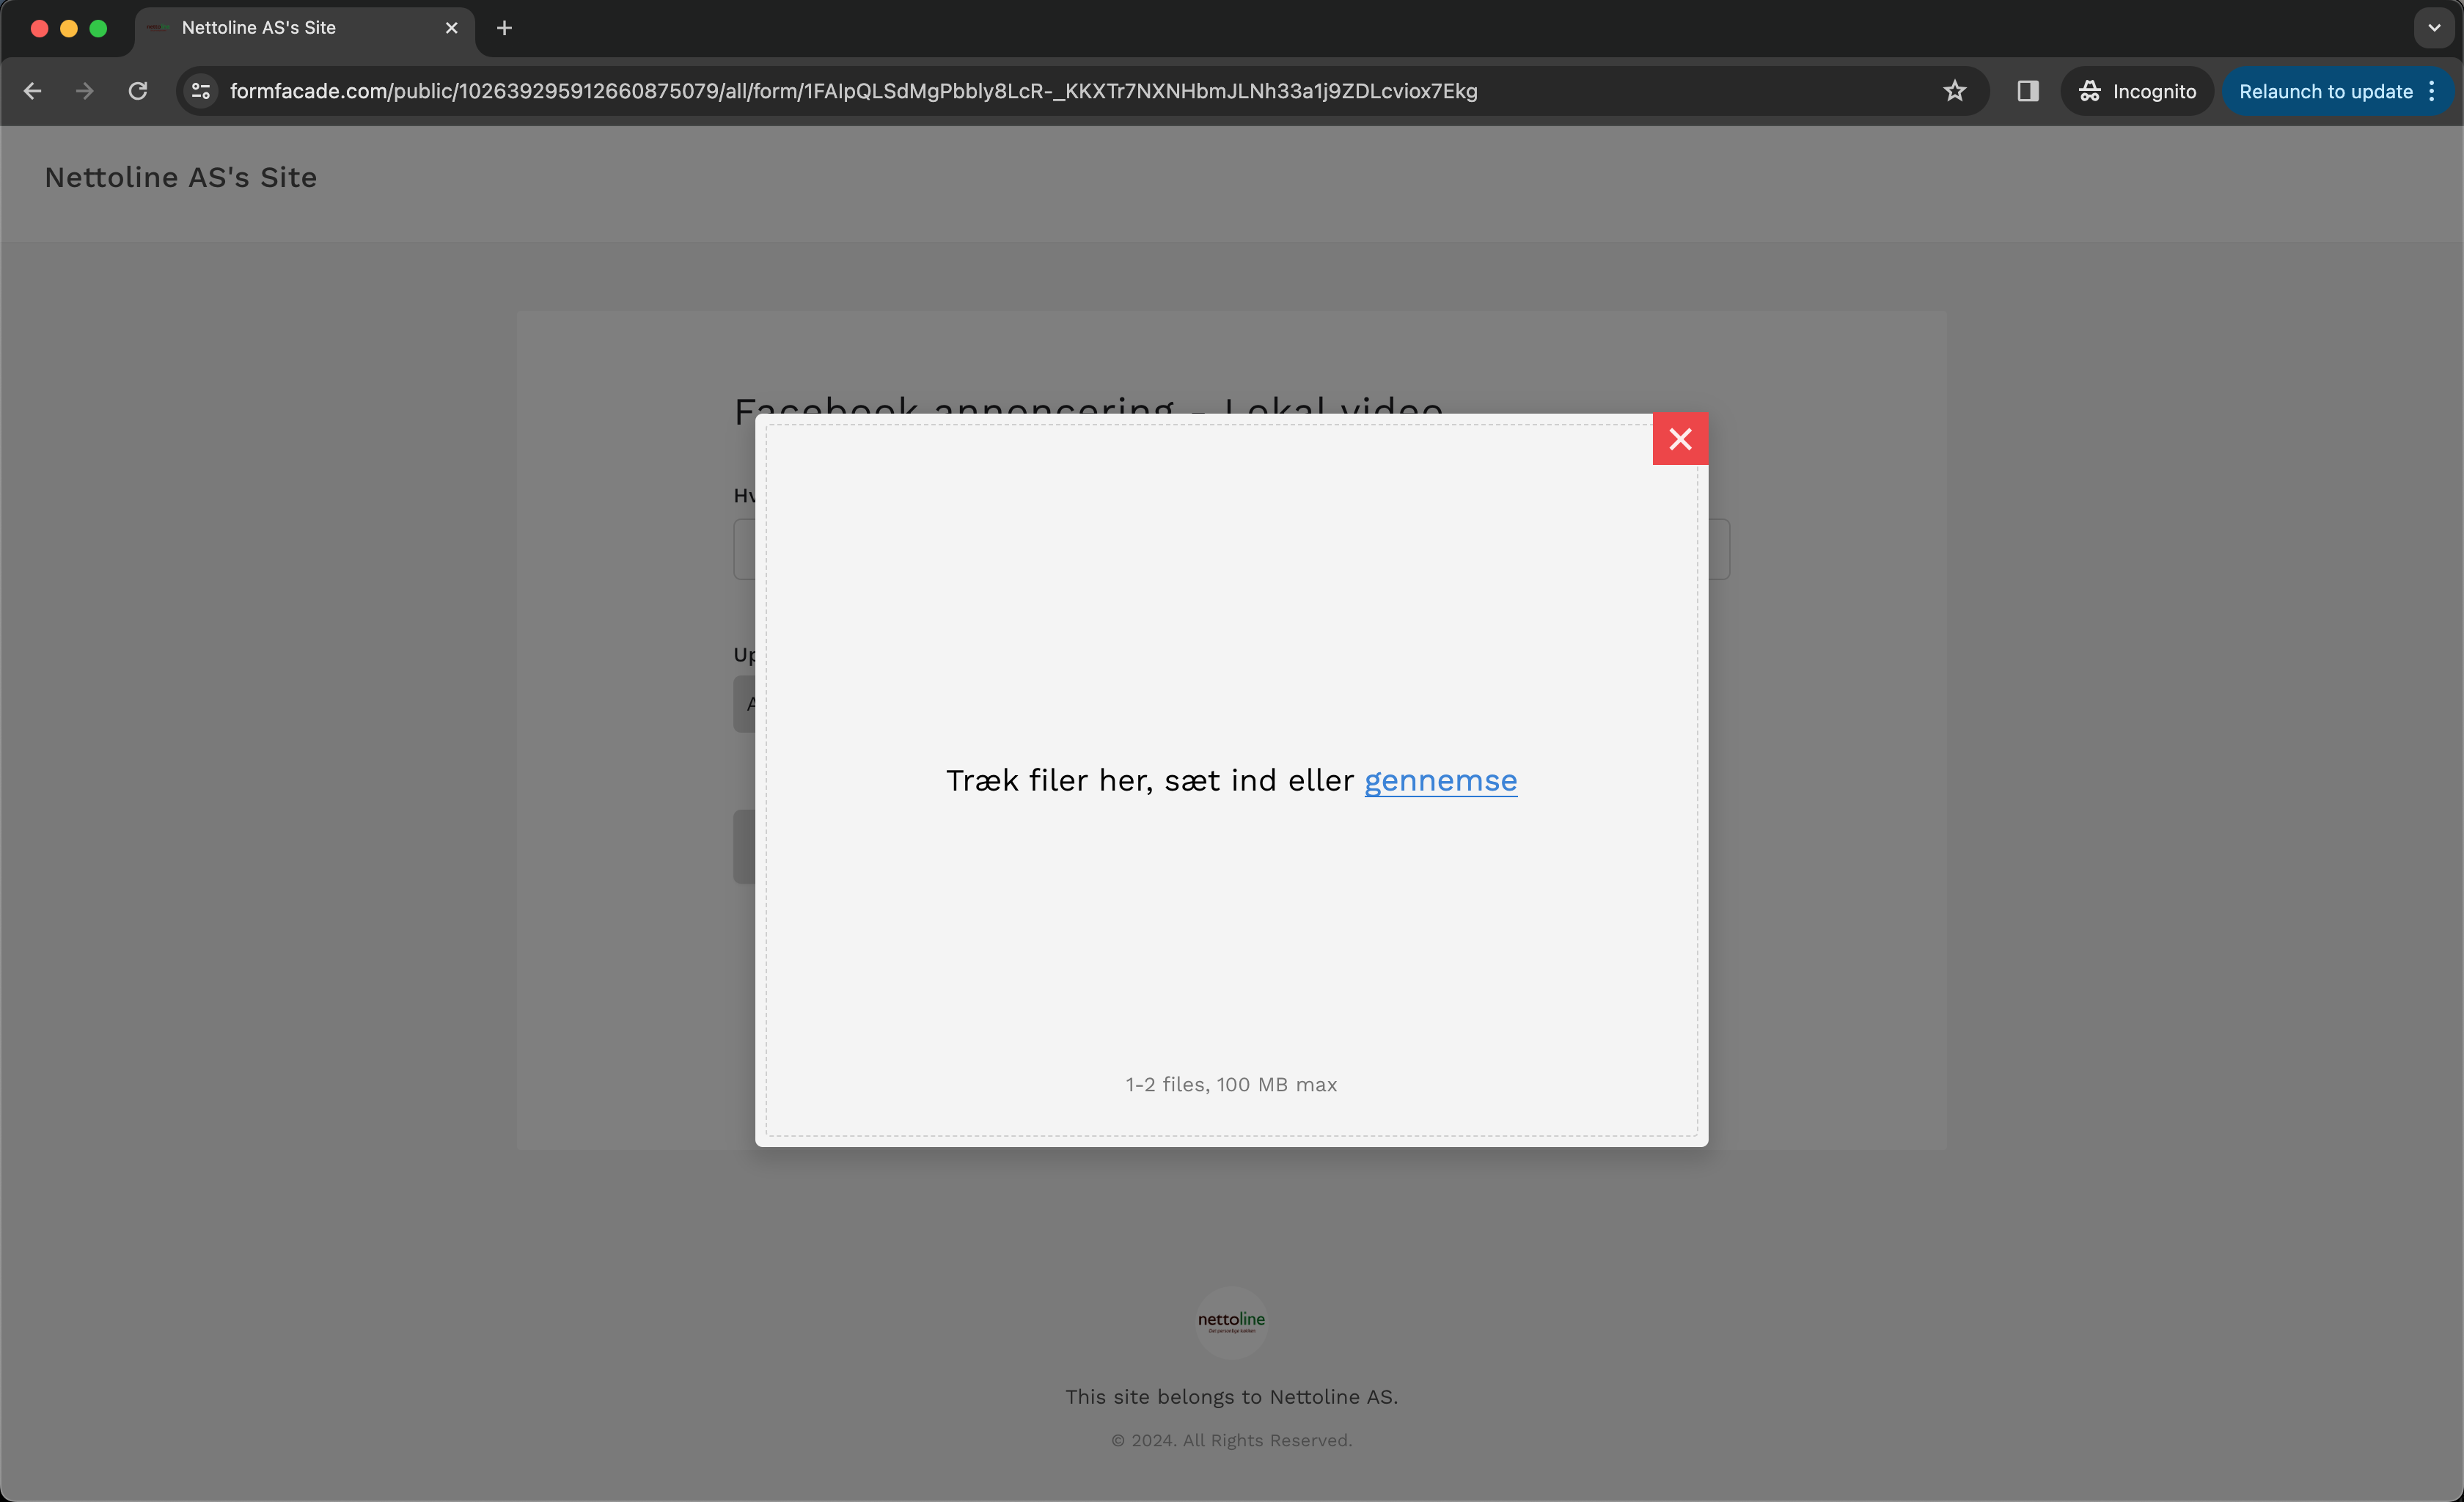
Task: Open site information icon in address bar
Action: (x=201, y=91)
